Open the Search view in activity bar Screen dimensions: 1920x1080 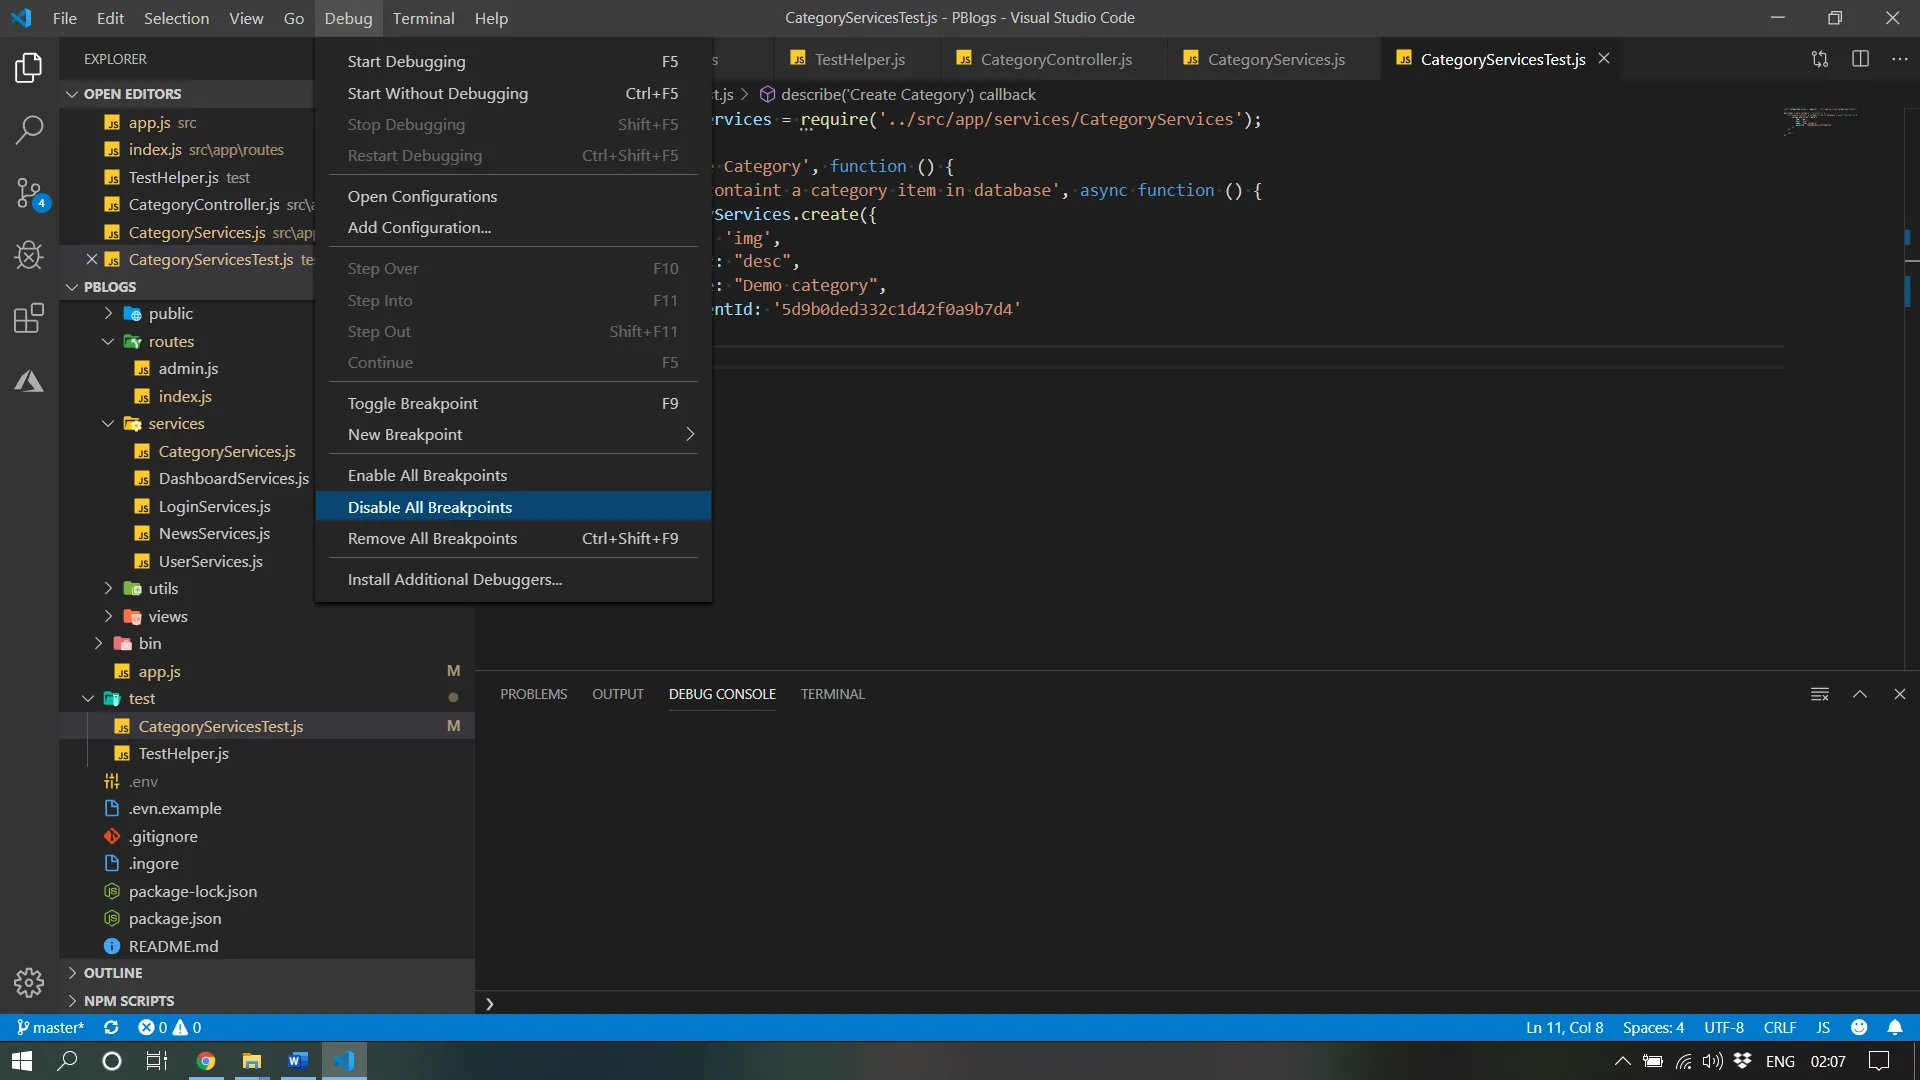point(29,130)
